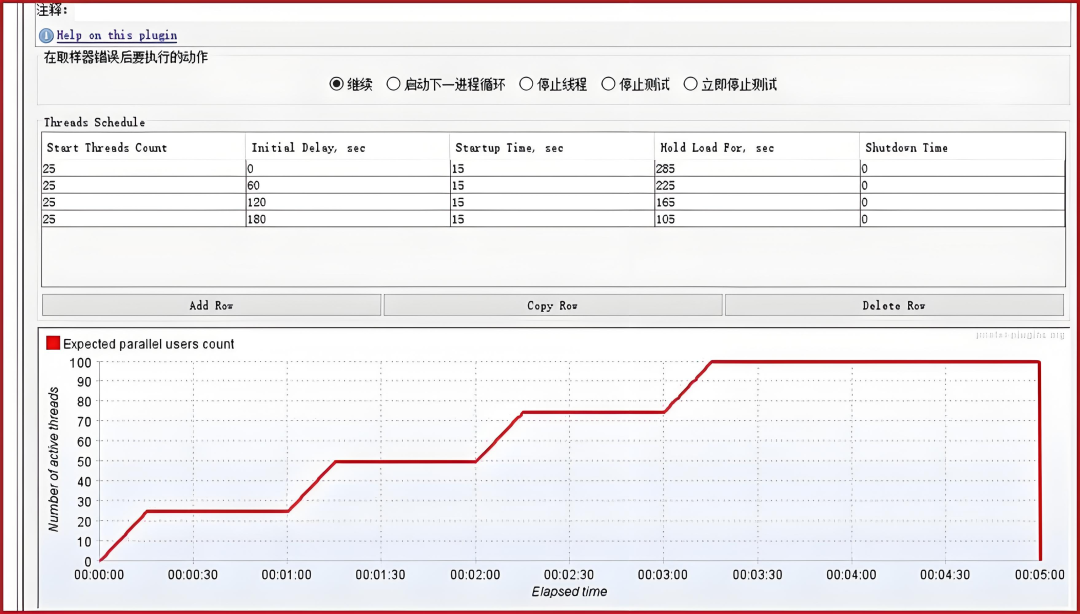Open the Help on this plugin link
1080x614 pixels.
[116, 35]
